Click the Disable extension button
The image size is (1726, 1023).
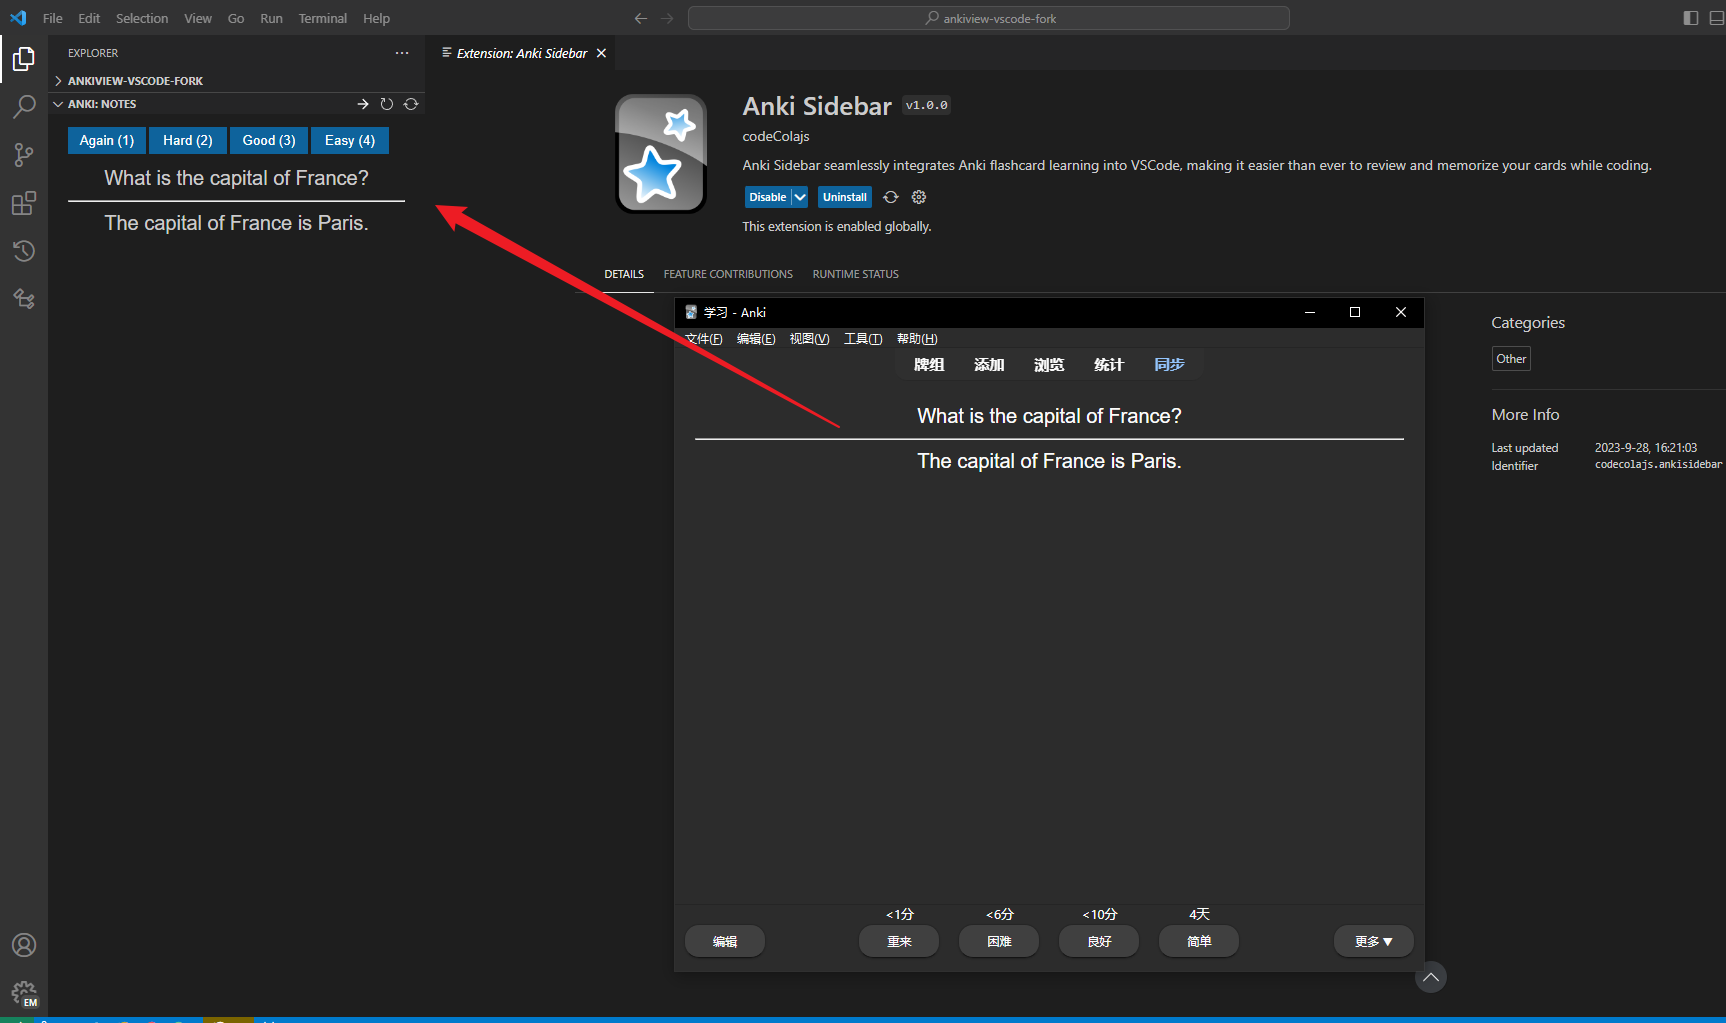pos(768,197)
